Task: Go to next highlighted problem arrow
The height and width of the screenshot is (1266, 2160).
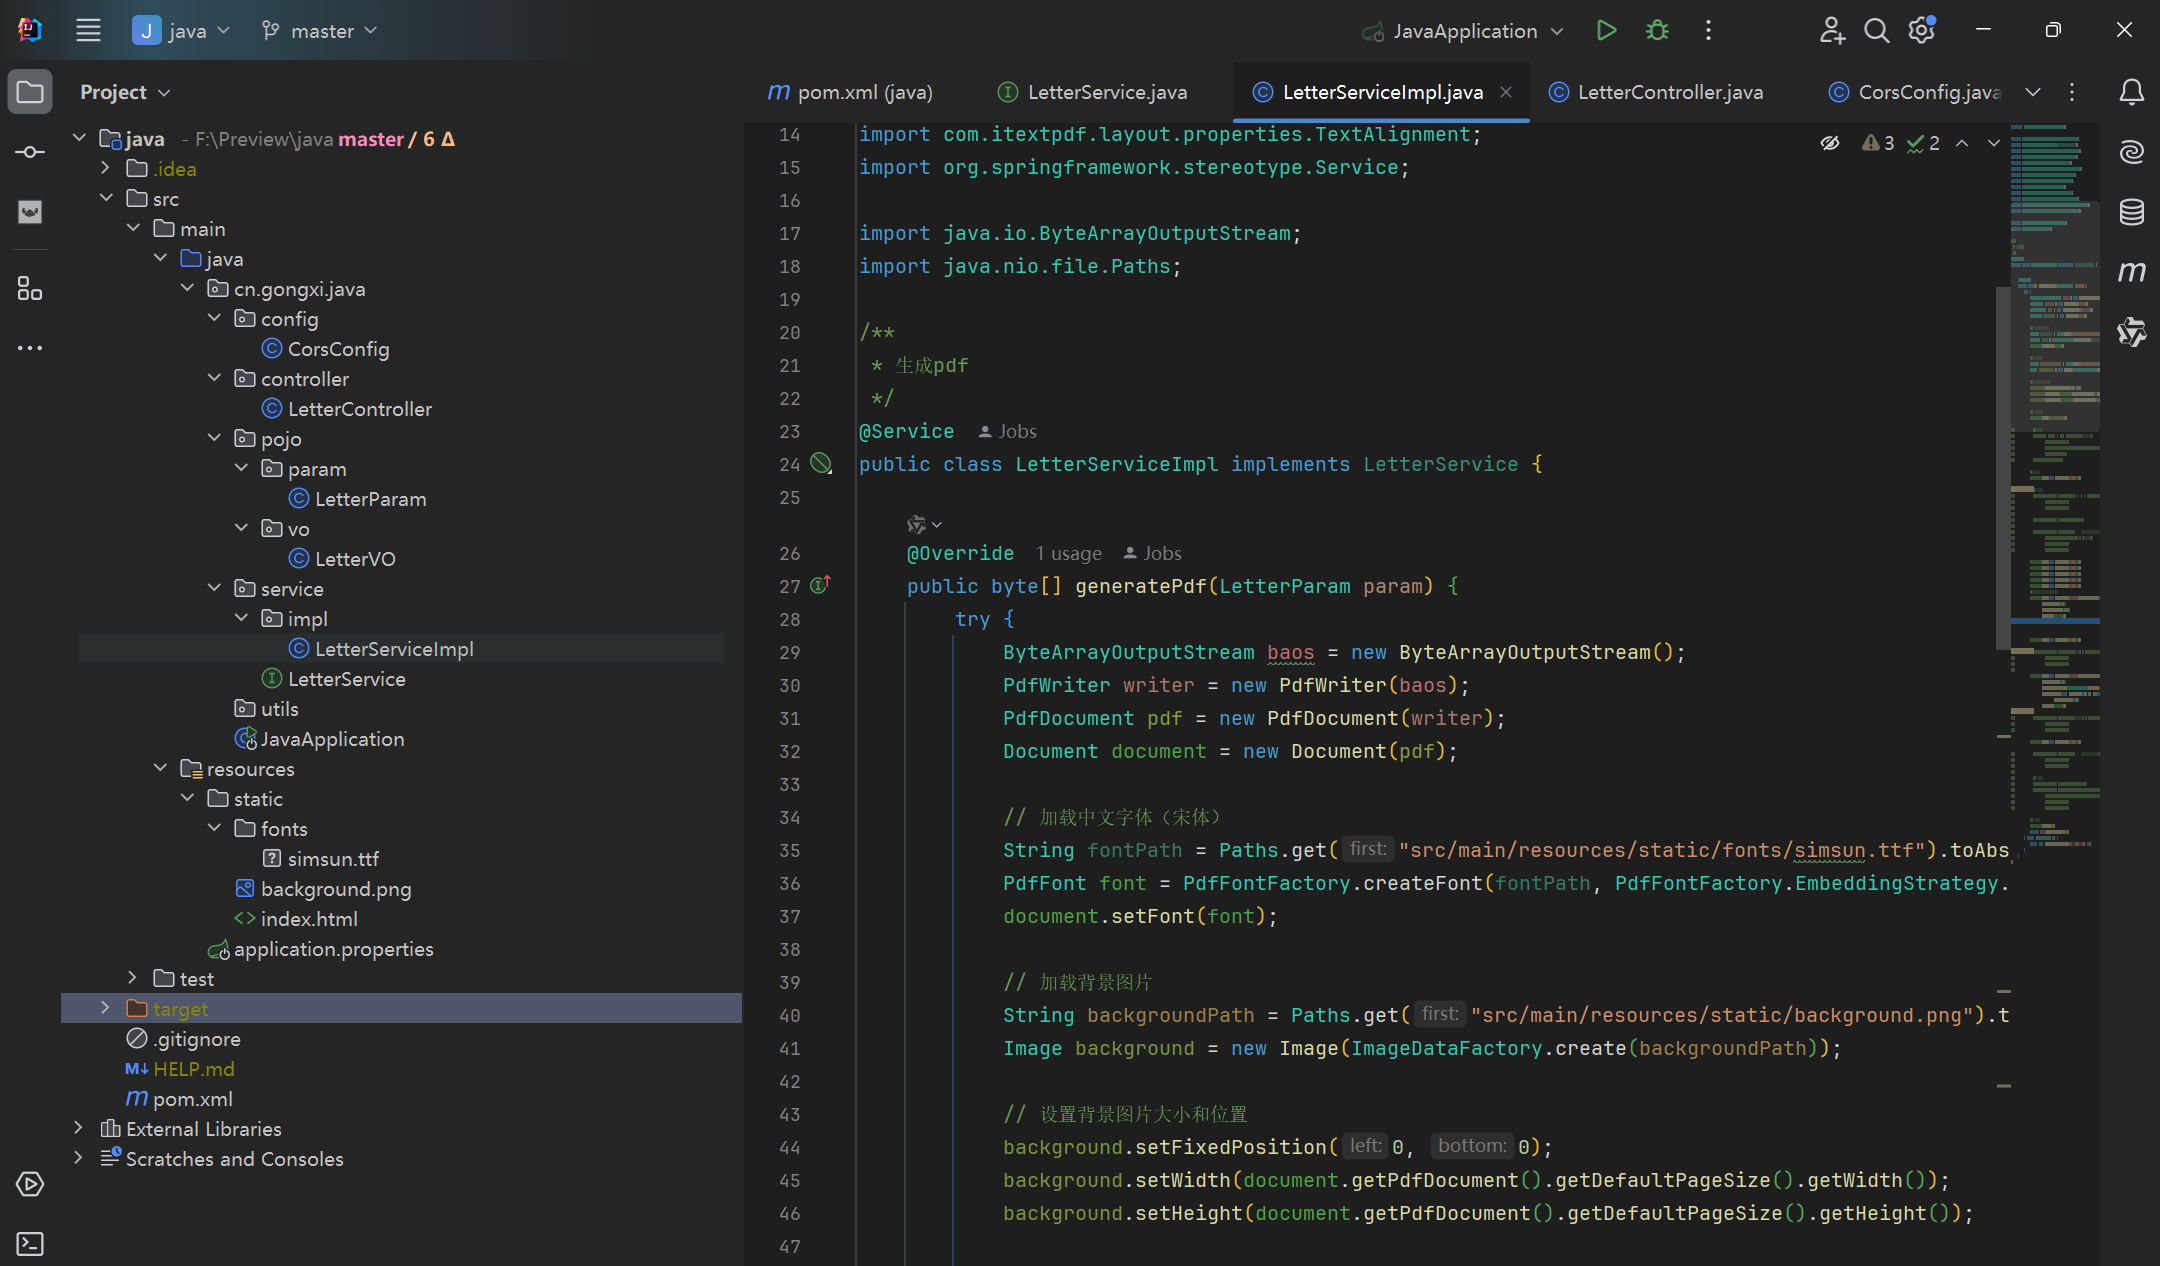Action: click(1993, 143)
